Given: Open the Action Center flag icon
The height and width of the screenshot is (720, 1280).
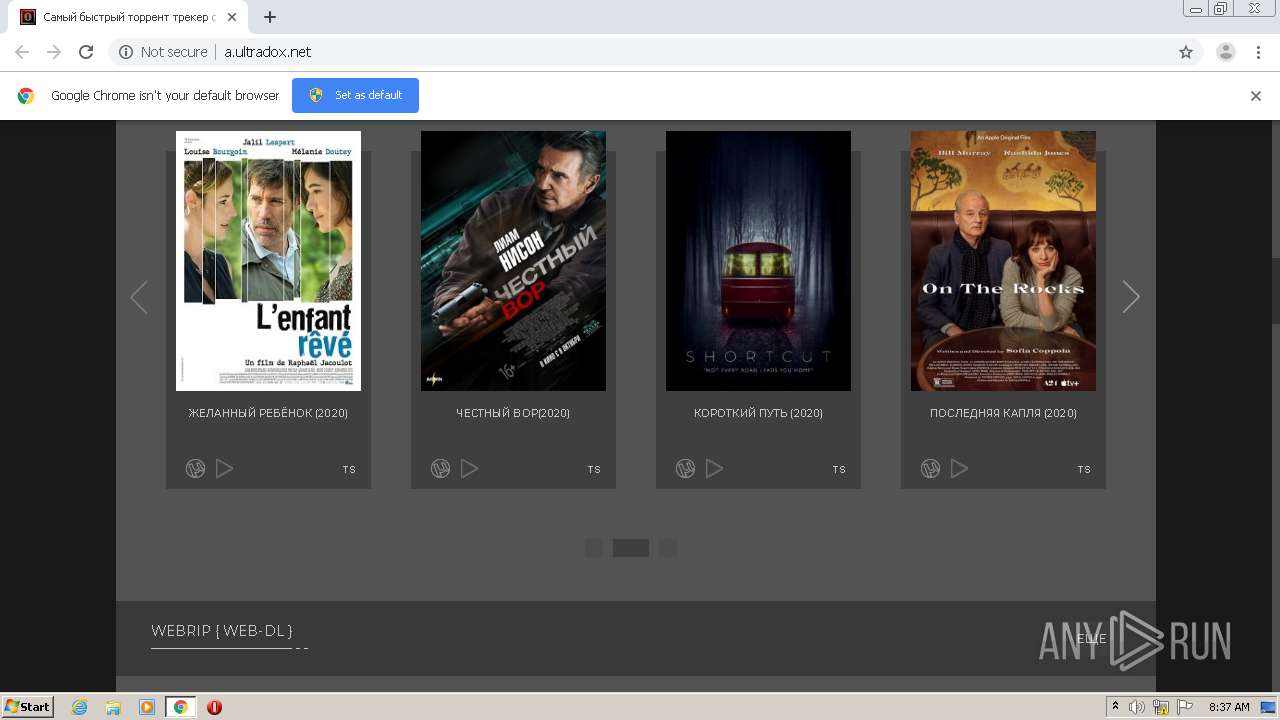Looking at the screenshot, I should [1184, 707].
